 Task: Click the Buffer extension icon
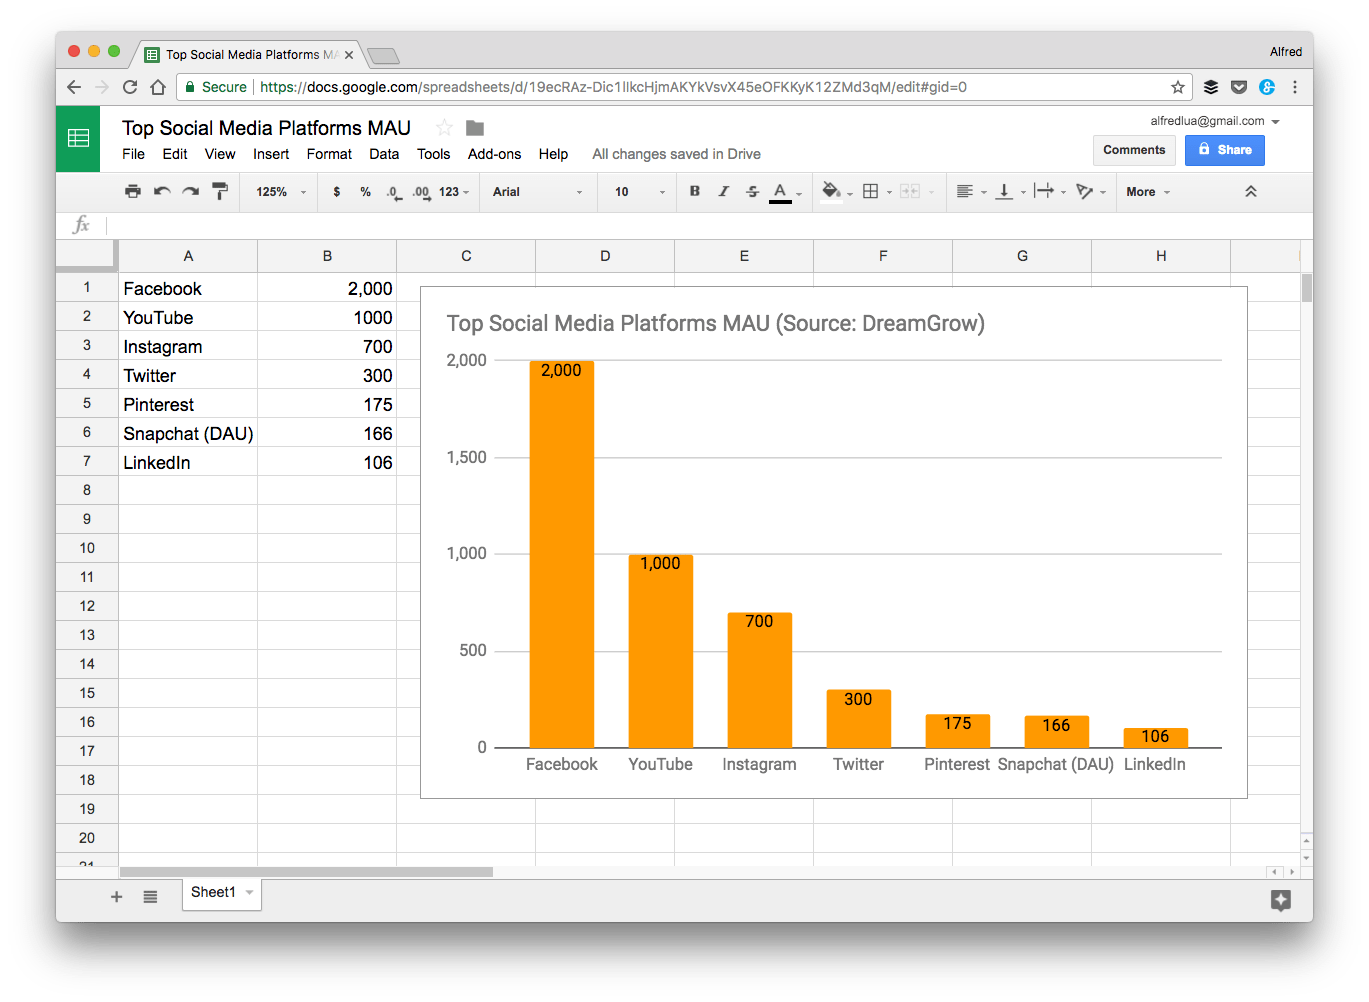(1211, 87)
